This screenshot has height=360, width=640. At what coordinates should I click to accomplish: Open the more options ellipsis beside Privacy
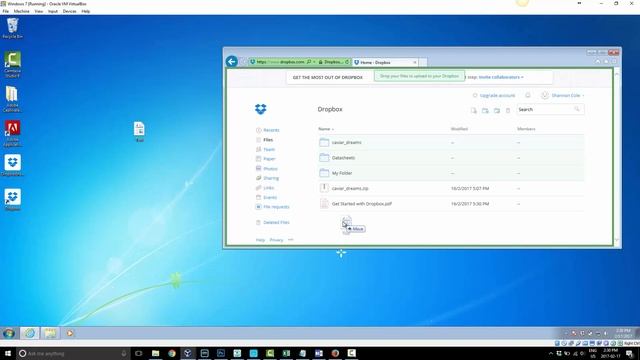point(291,240)
